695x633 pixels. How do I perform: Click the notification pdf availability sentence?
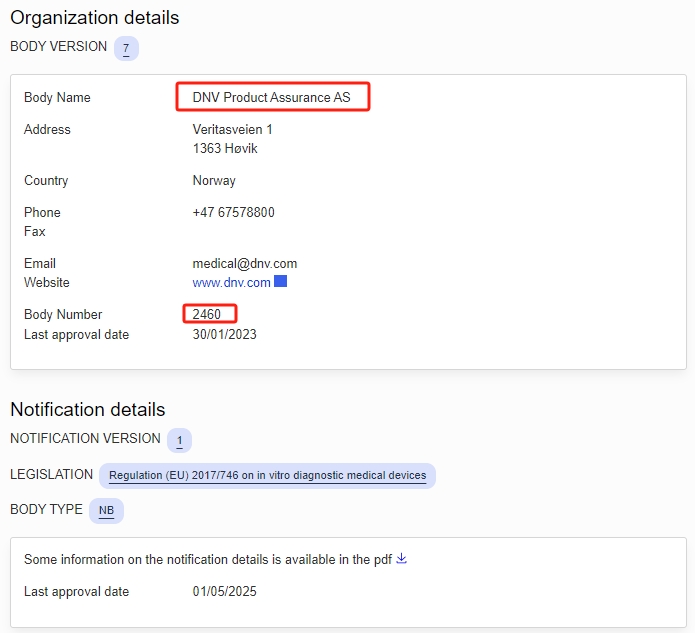point(208,559)
